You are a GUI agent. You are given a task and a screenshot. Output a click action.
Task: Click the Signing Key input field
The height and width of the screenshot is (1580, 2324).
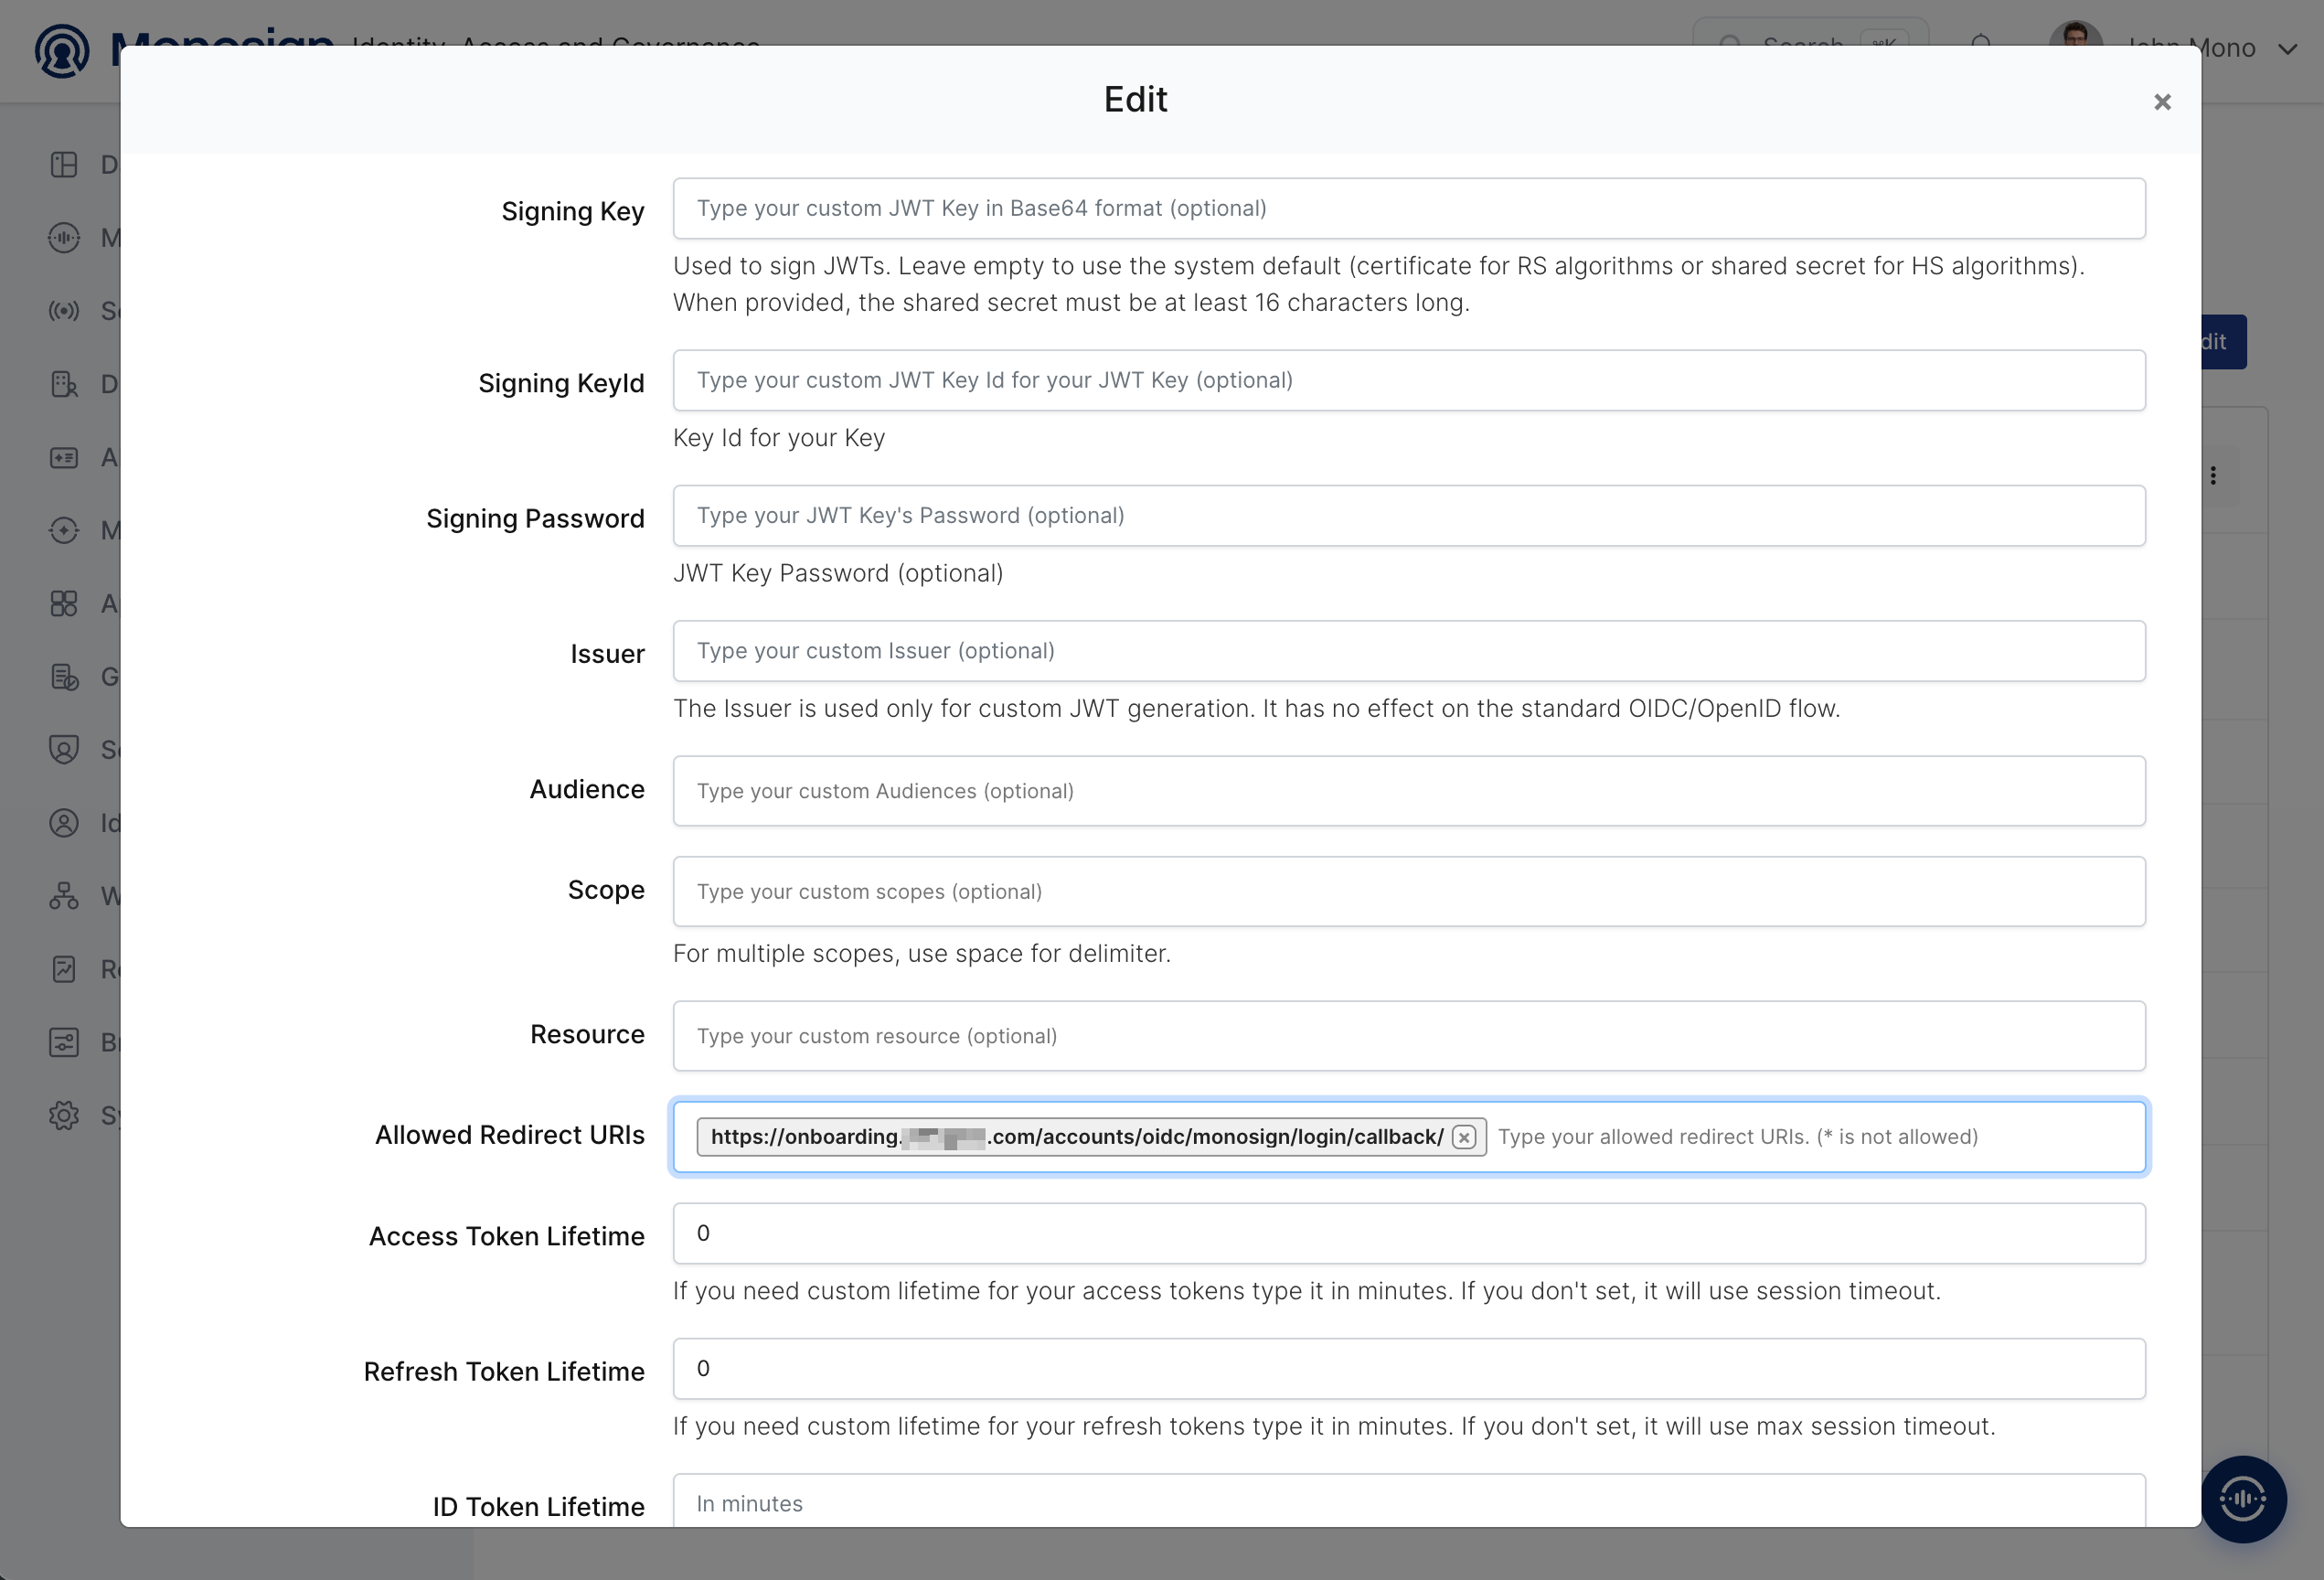(x=1408, y=208)
